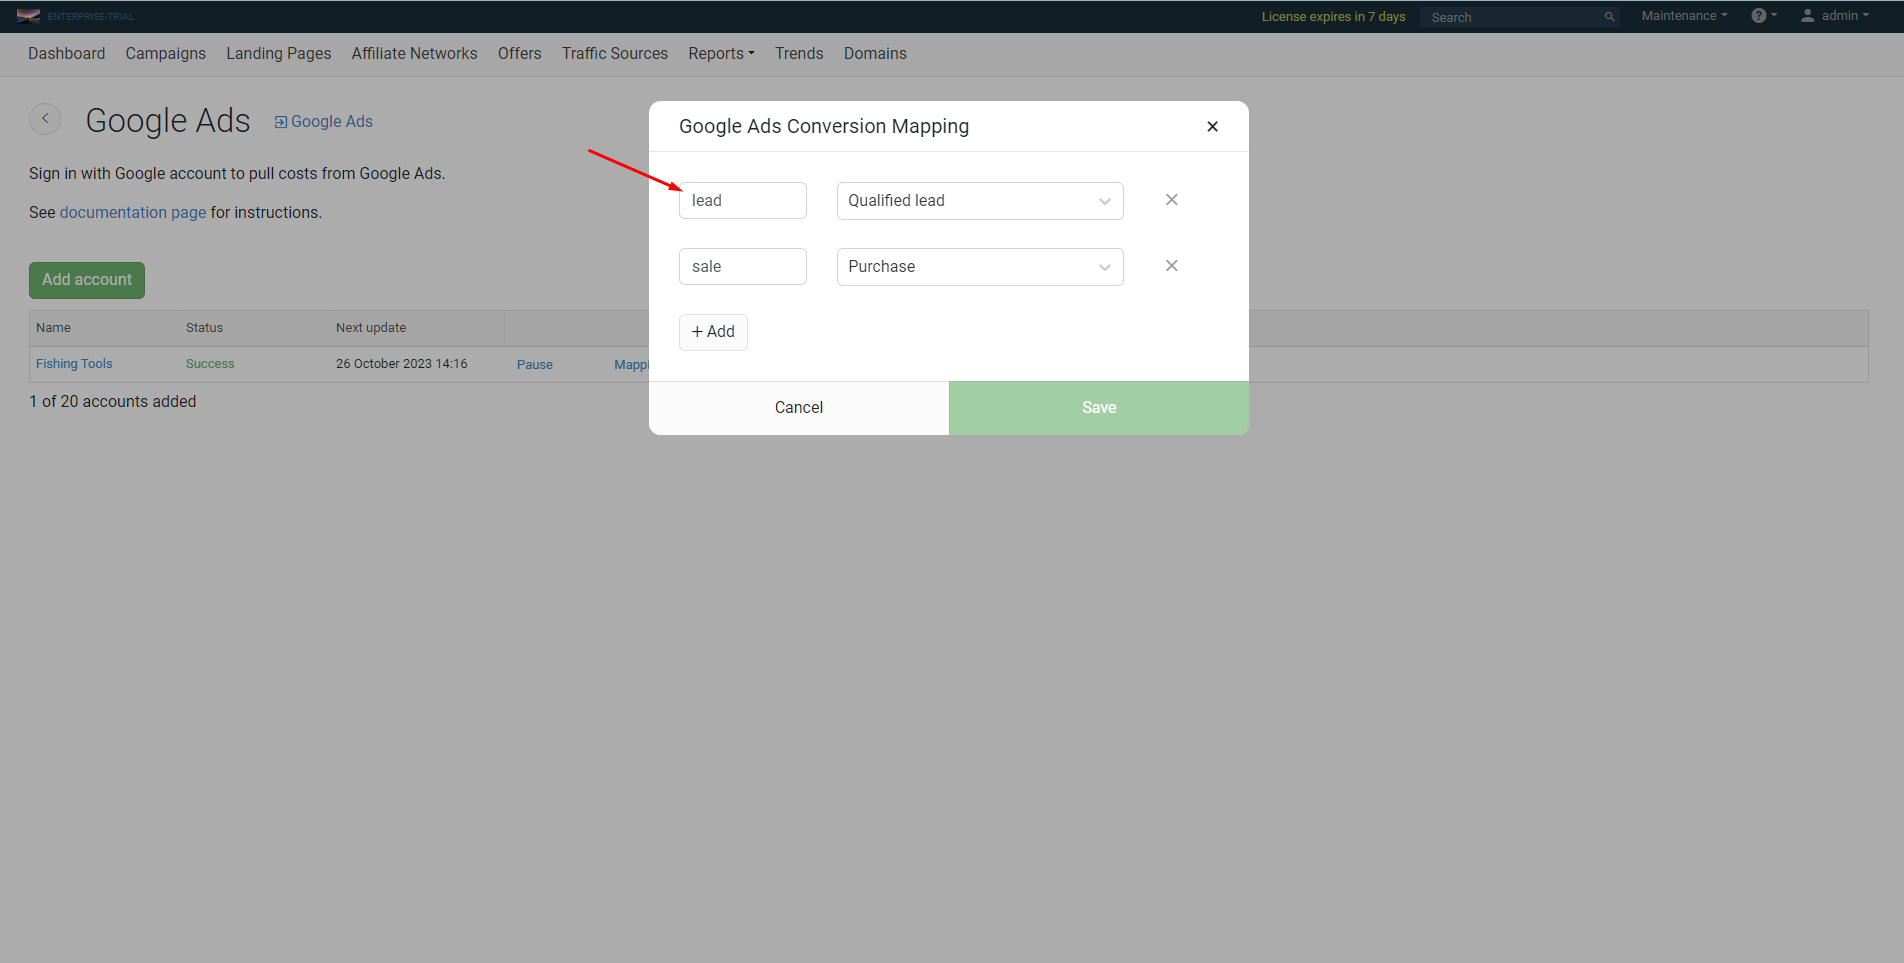Click the + Add mapping button
Screen dimensions: 1904x963
(x=713, y=332)
